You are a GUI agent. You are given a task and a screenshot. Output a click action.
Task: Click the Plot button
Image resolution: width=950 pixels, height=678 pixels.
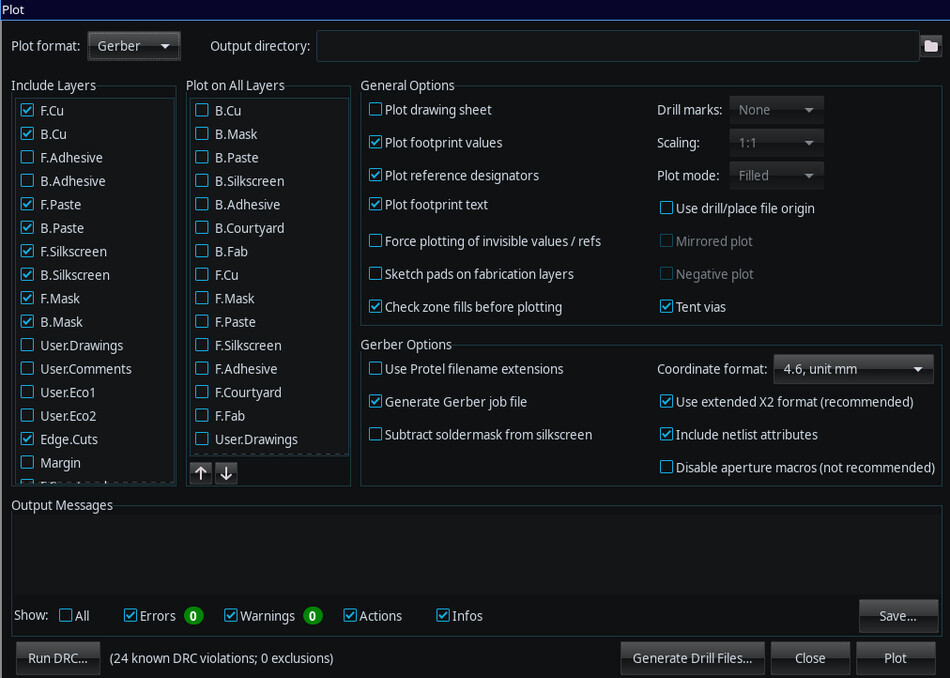click(895, 658)
